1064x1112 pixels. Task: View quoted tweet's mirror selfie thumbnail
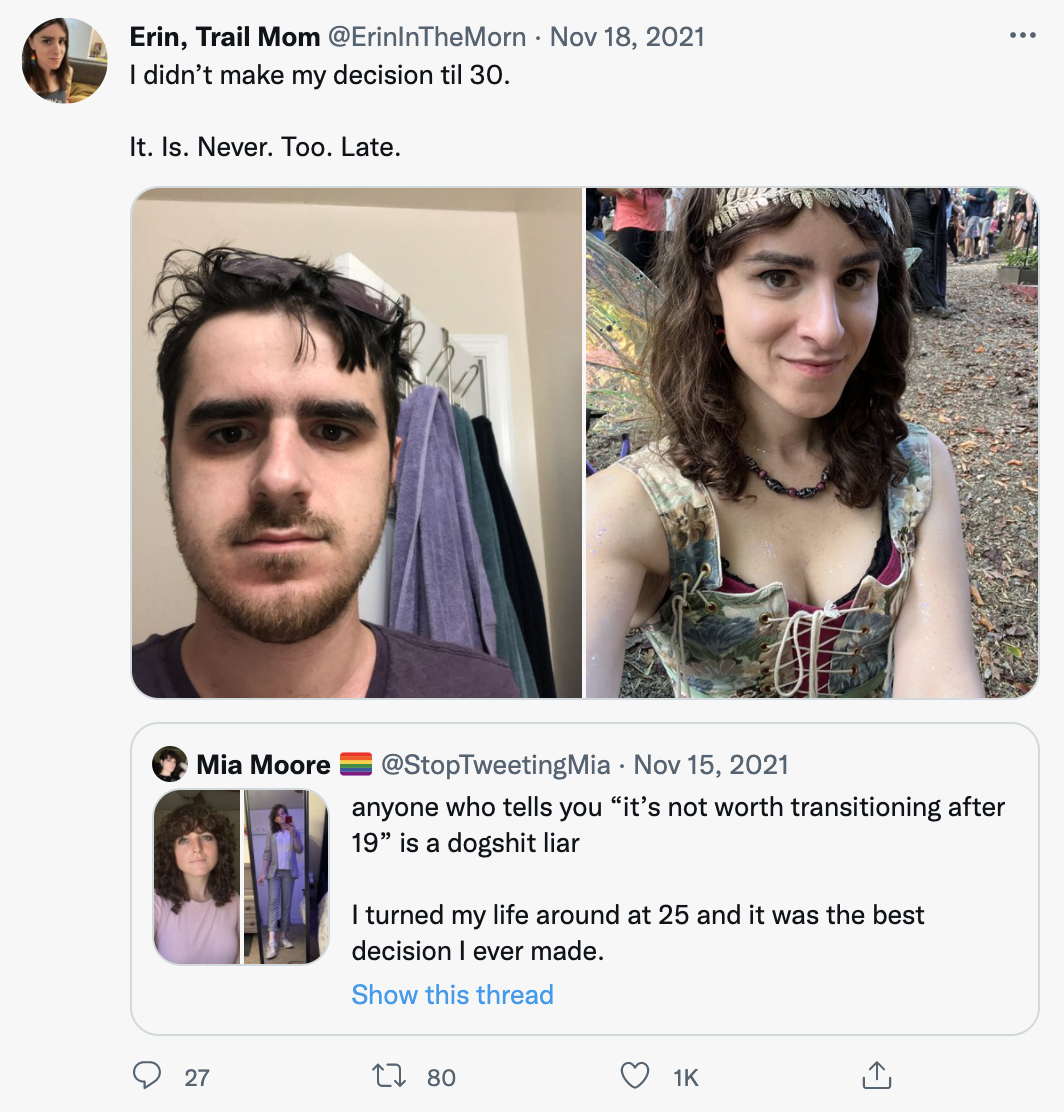click(286, 877)
